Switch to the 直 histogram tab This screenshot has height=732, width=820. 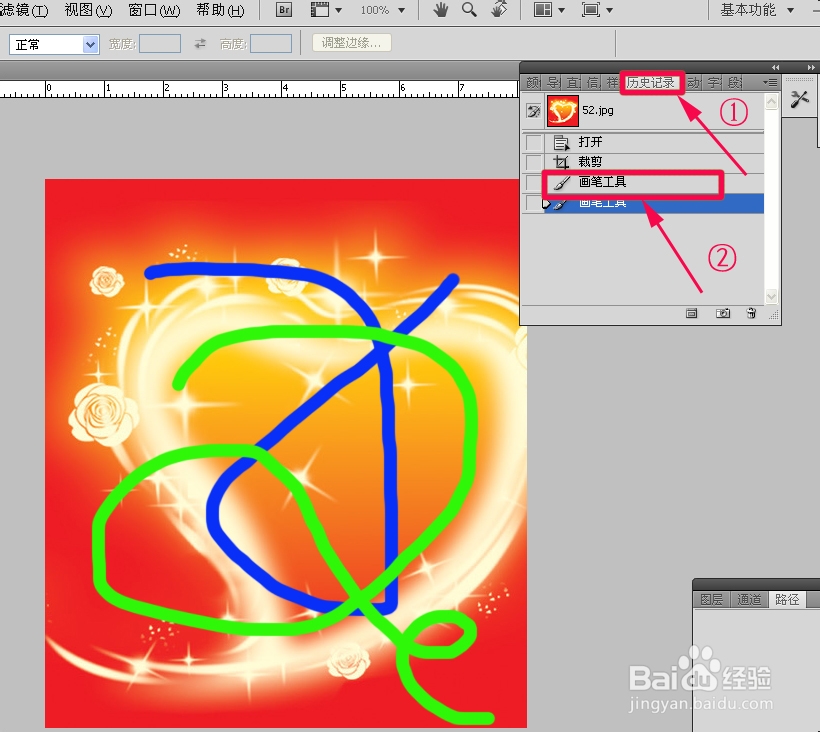point(573,83)
